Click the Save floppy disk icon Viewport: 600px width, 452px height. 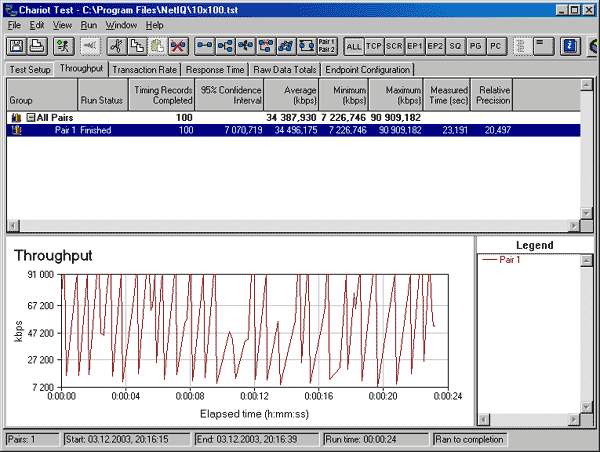16,46
